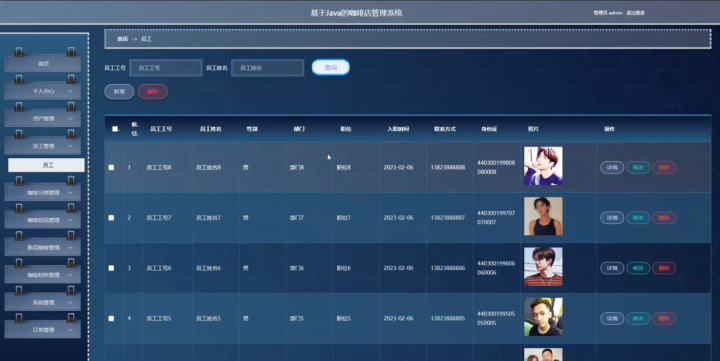Expand the 咖啡饮品管理 sidebar menu
Image resolution: width=720 pixels, height=361 pixels.
point(43,220)
